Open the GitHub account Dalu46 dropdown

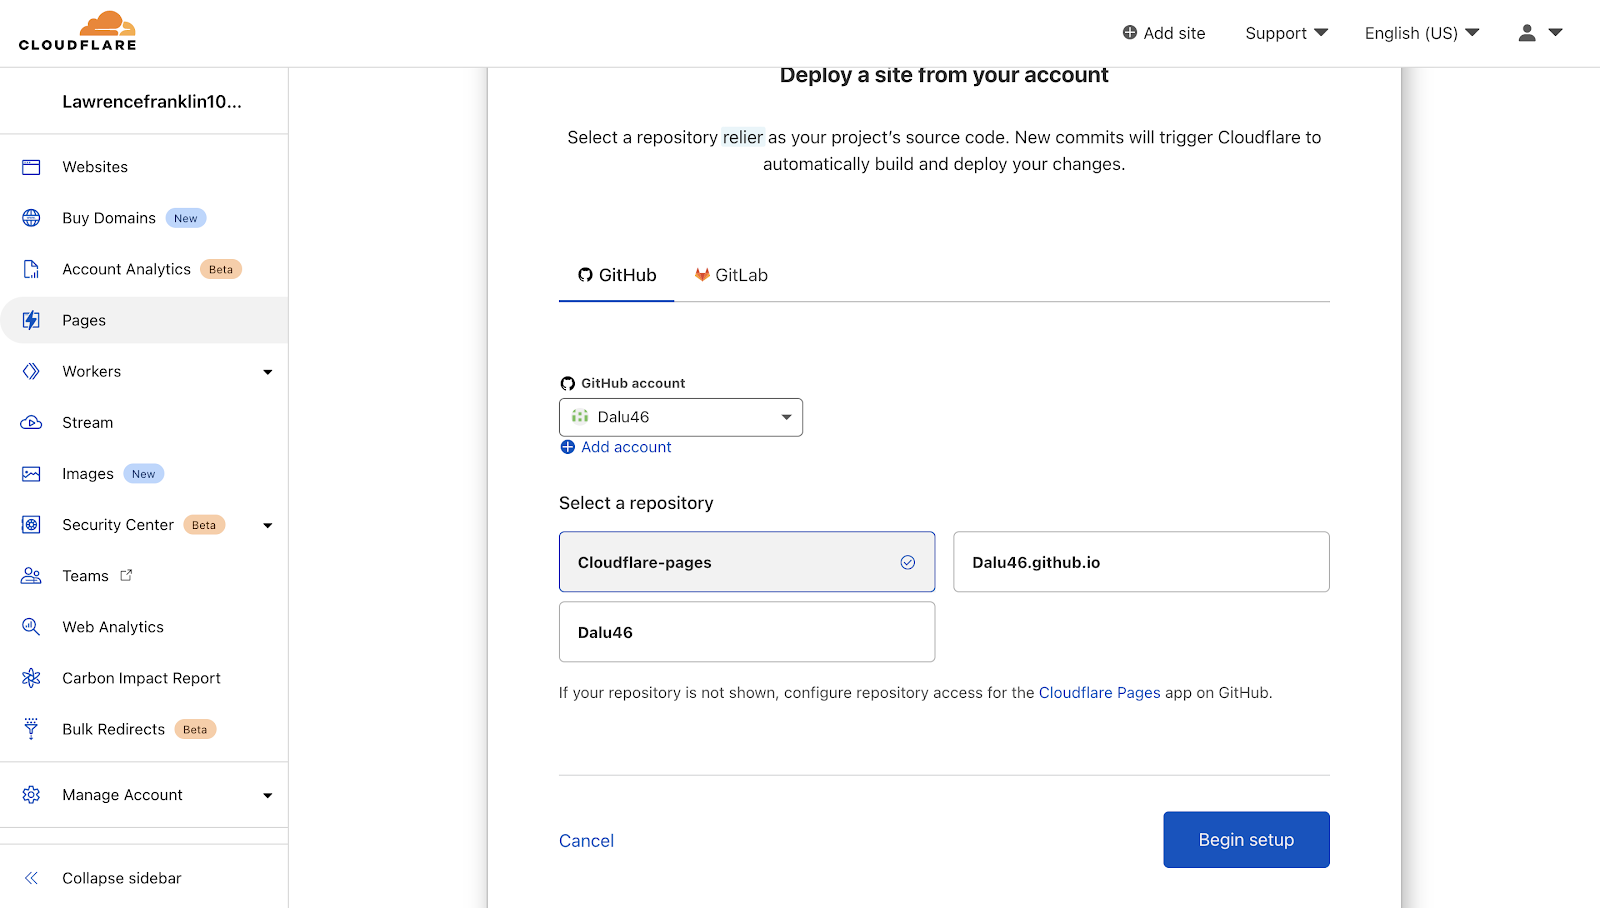click(x=681, y=417)
